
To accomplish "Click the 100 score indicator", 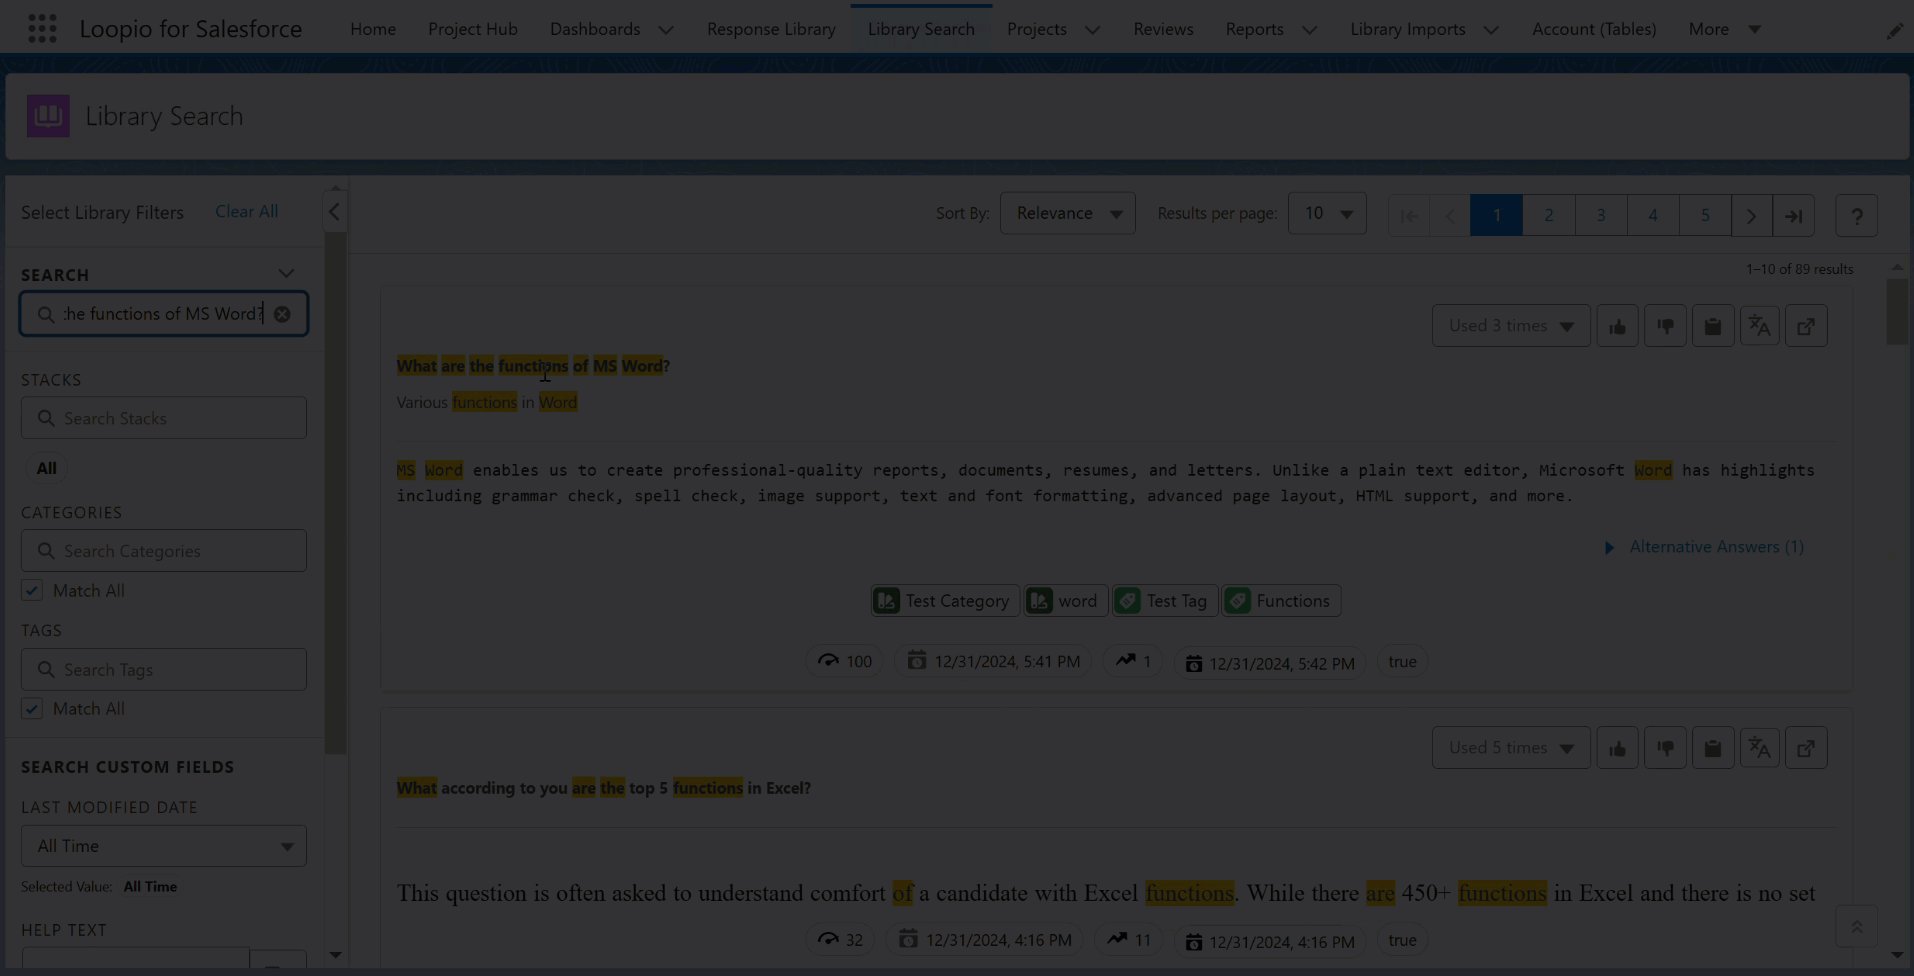I will (x=845, y=662).
